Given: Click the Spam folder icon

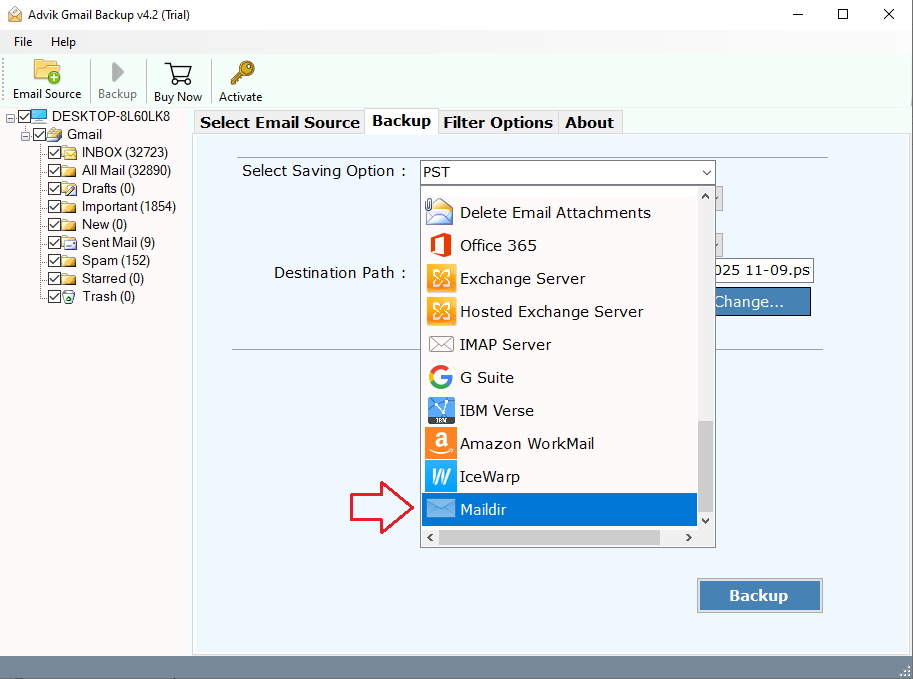Looking at the screenshot, I should pyautogui.click(x=70, y=261).
